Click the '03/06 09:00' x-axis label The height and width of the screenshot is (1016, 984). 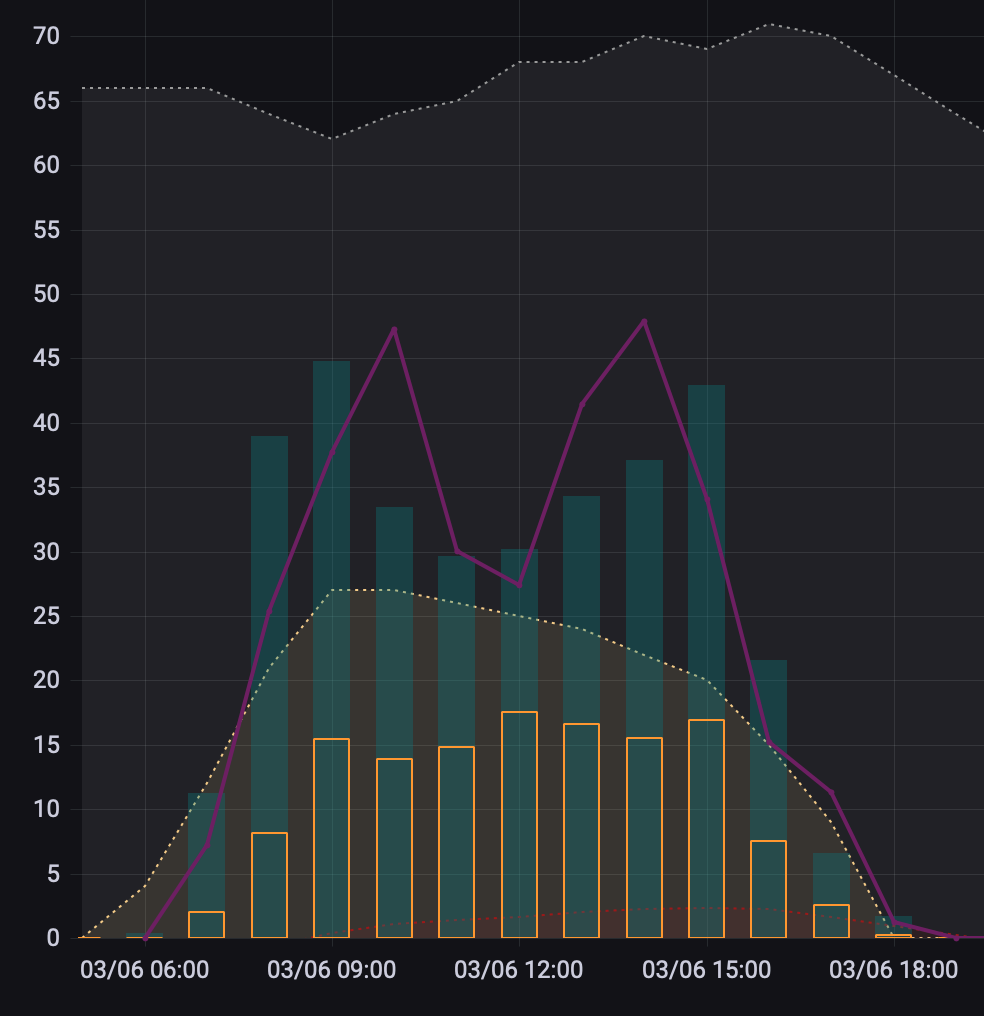pyautogui.click(x=332, y=970)
